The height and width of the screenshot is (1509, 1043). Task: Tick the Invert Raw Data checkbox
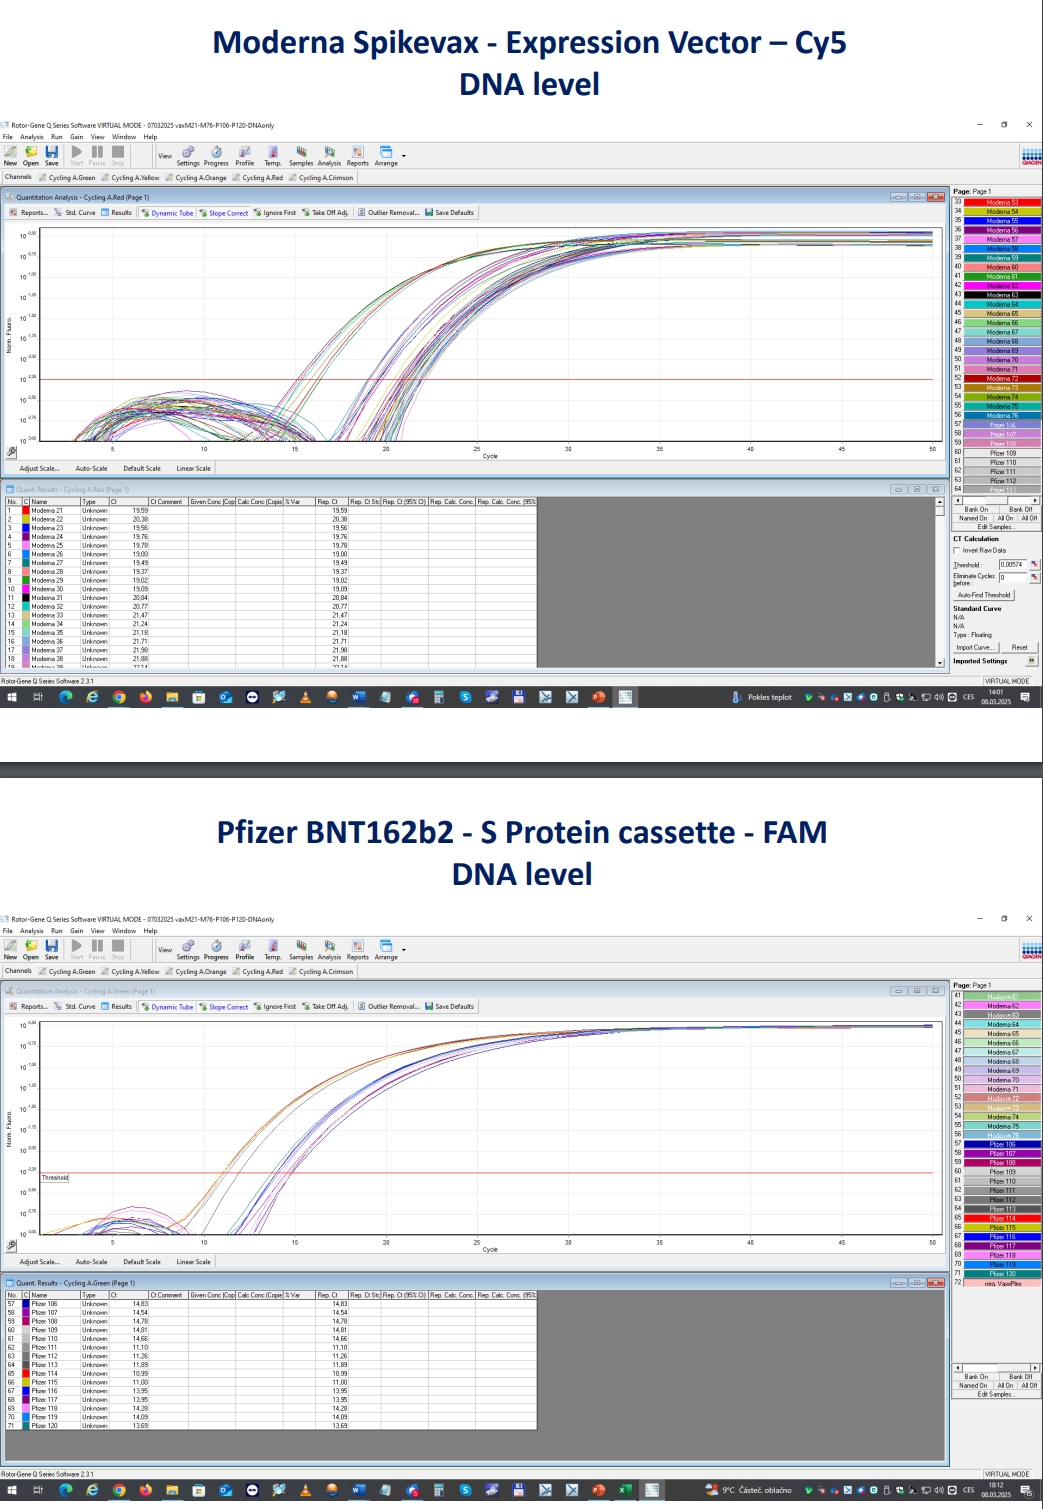(956, 551)
